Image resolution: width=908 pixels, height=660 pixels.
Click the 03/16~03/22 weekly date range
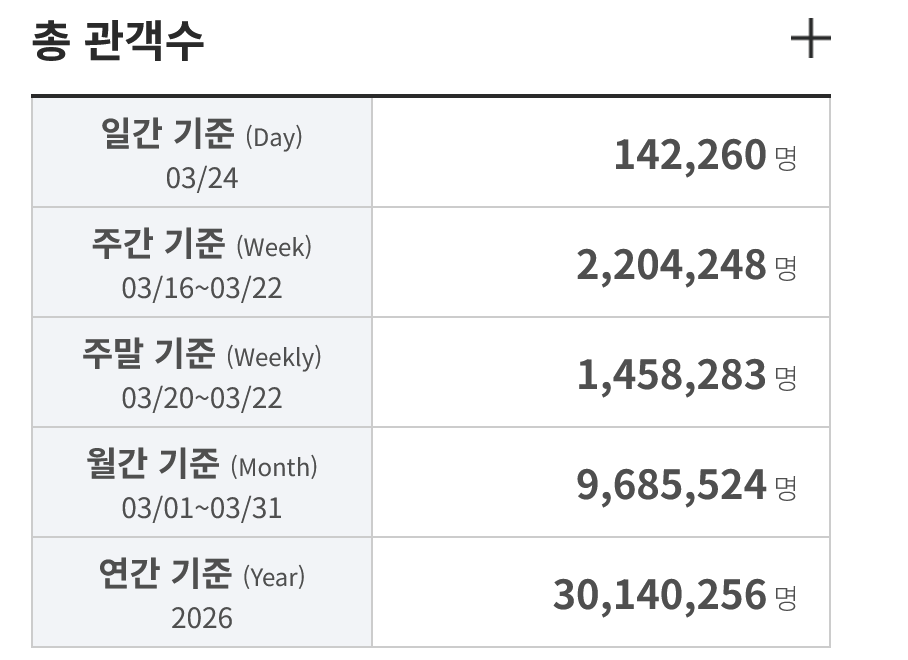tap(202, 288)
